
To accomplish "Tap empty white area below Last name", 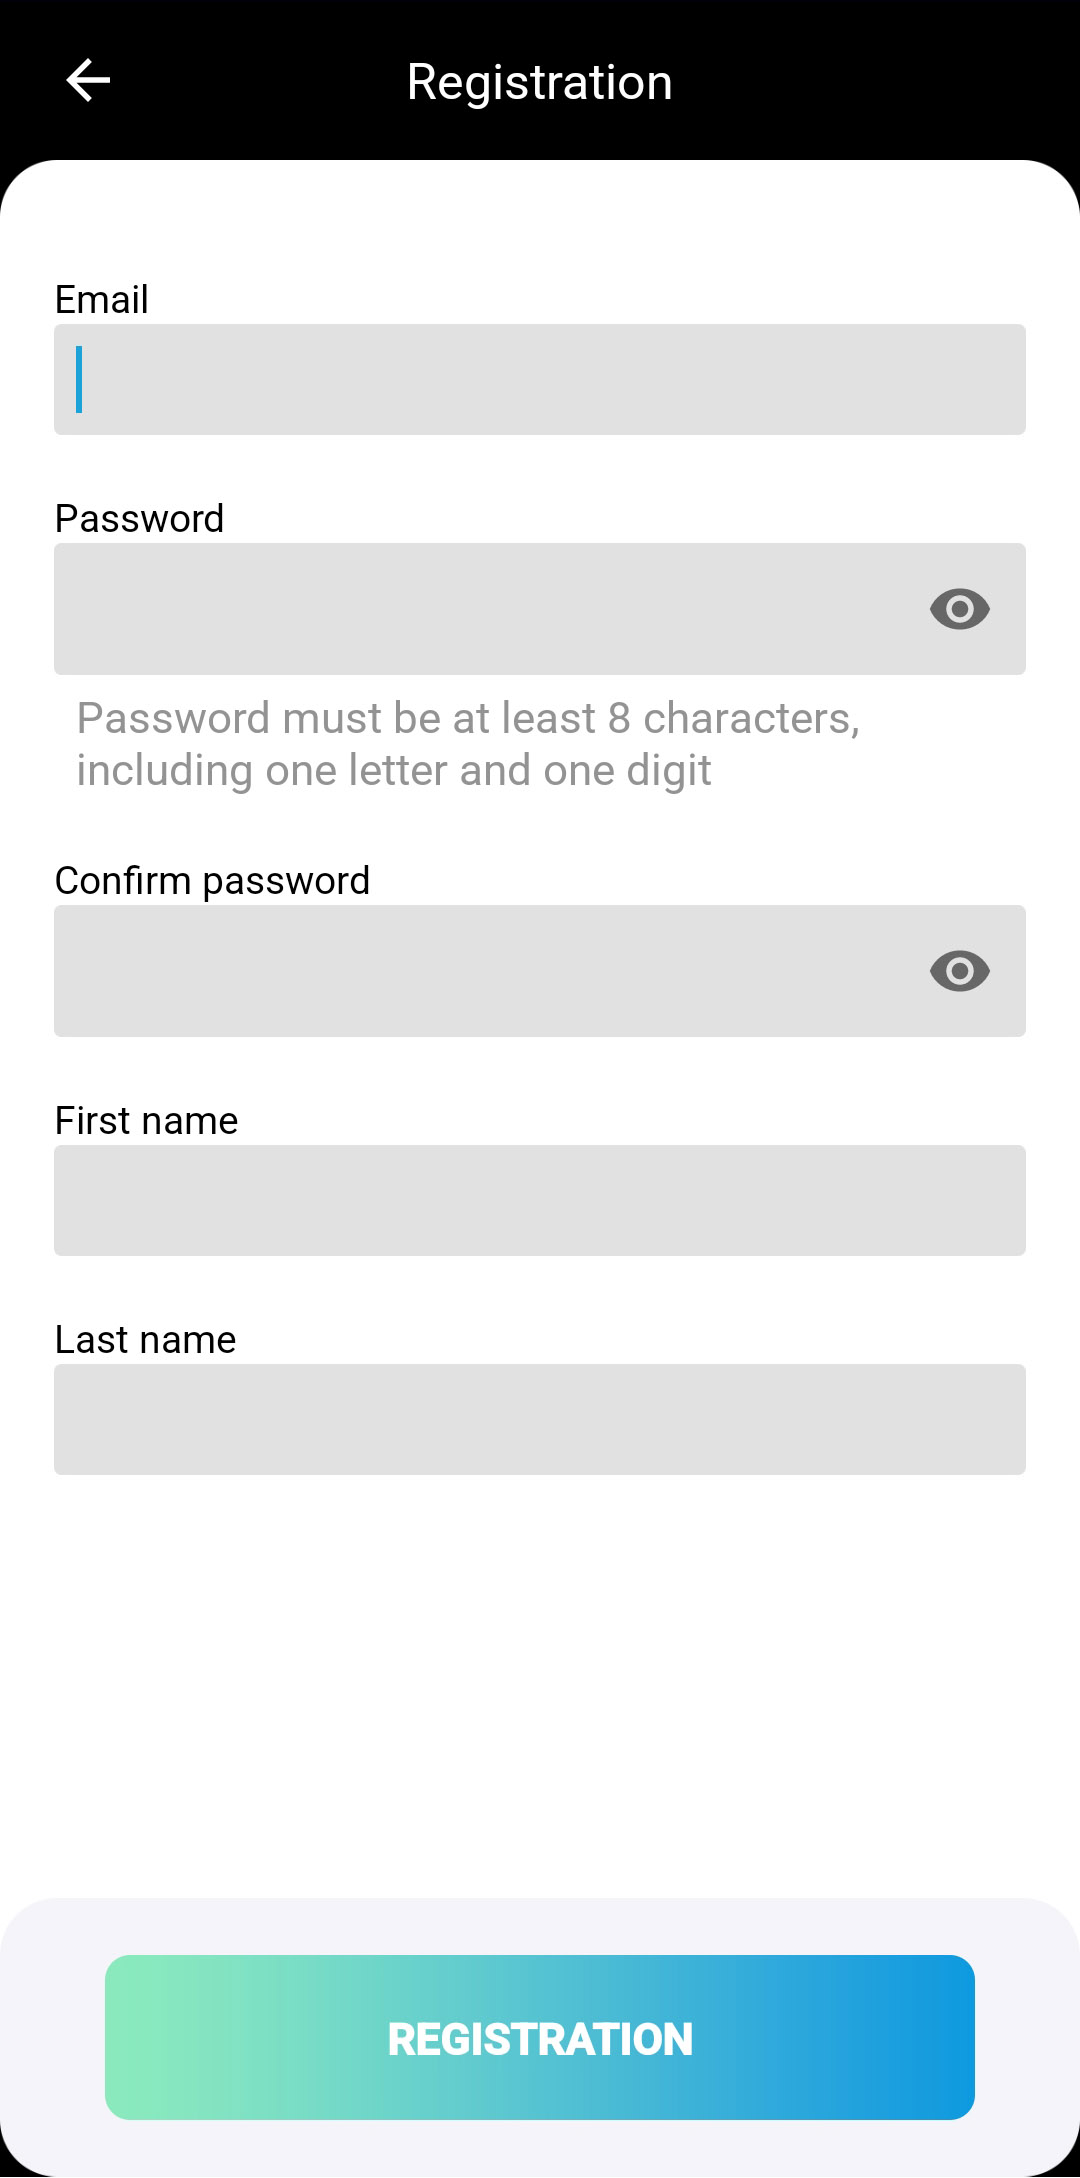I will [x=540, y=1680].
